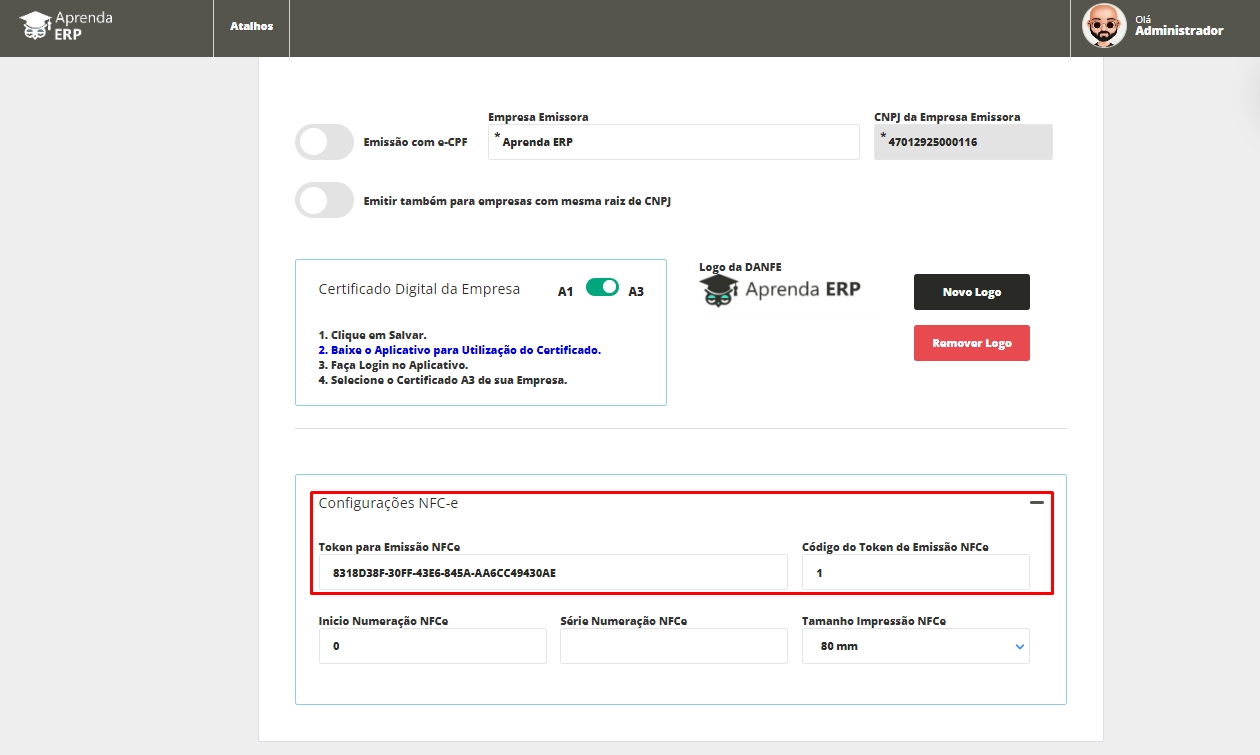This screenshot has width=1260, height=755.
Task: Click the Token para Emissão NFCe field
Action: coord(552,573)
